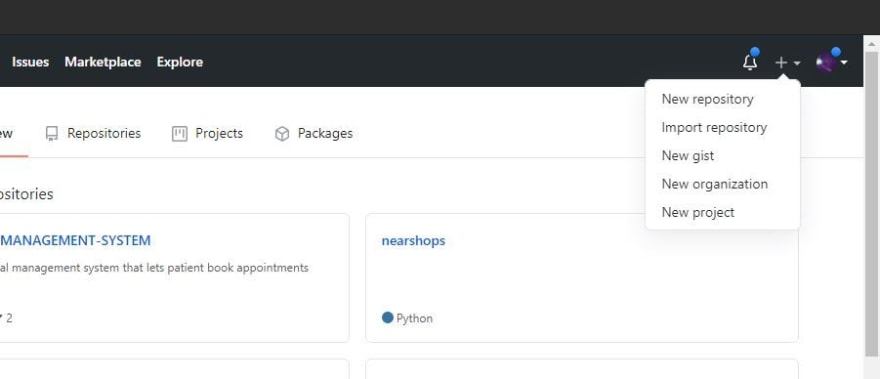Screen dimensions: 880x379
Task: Open Issues in the top navigation
Action: 30,62
